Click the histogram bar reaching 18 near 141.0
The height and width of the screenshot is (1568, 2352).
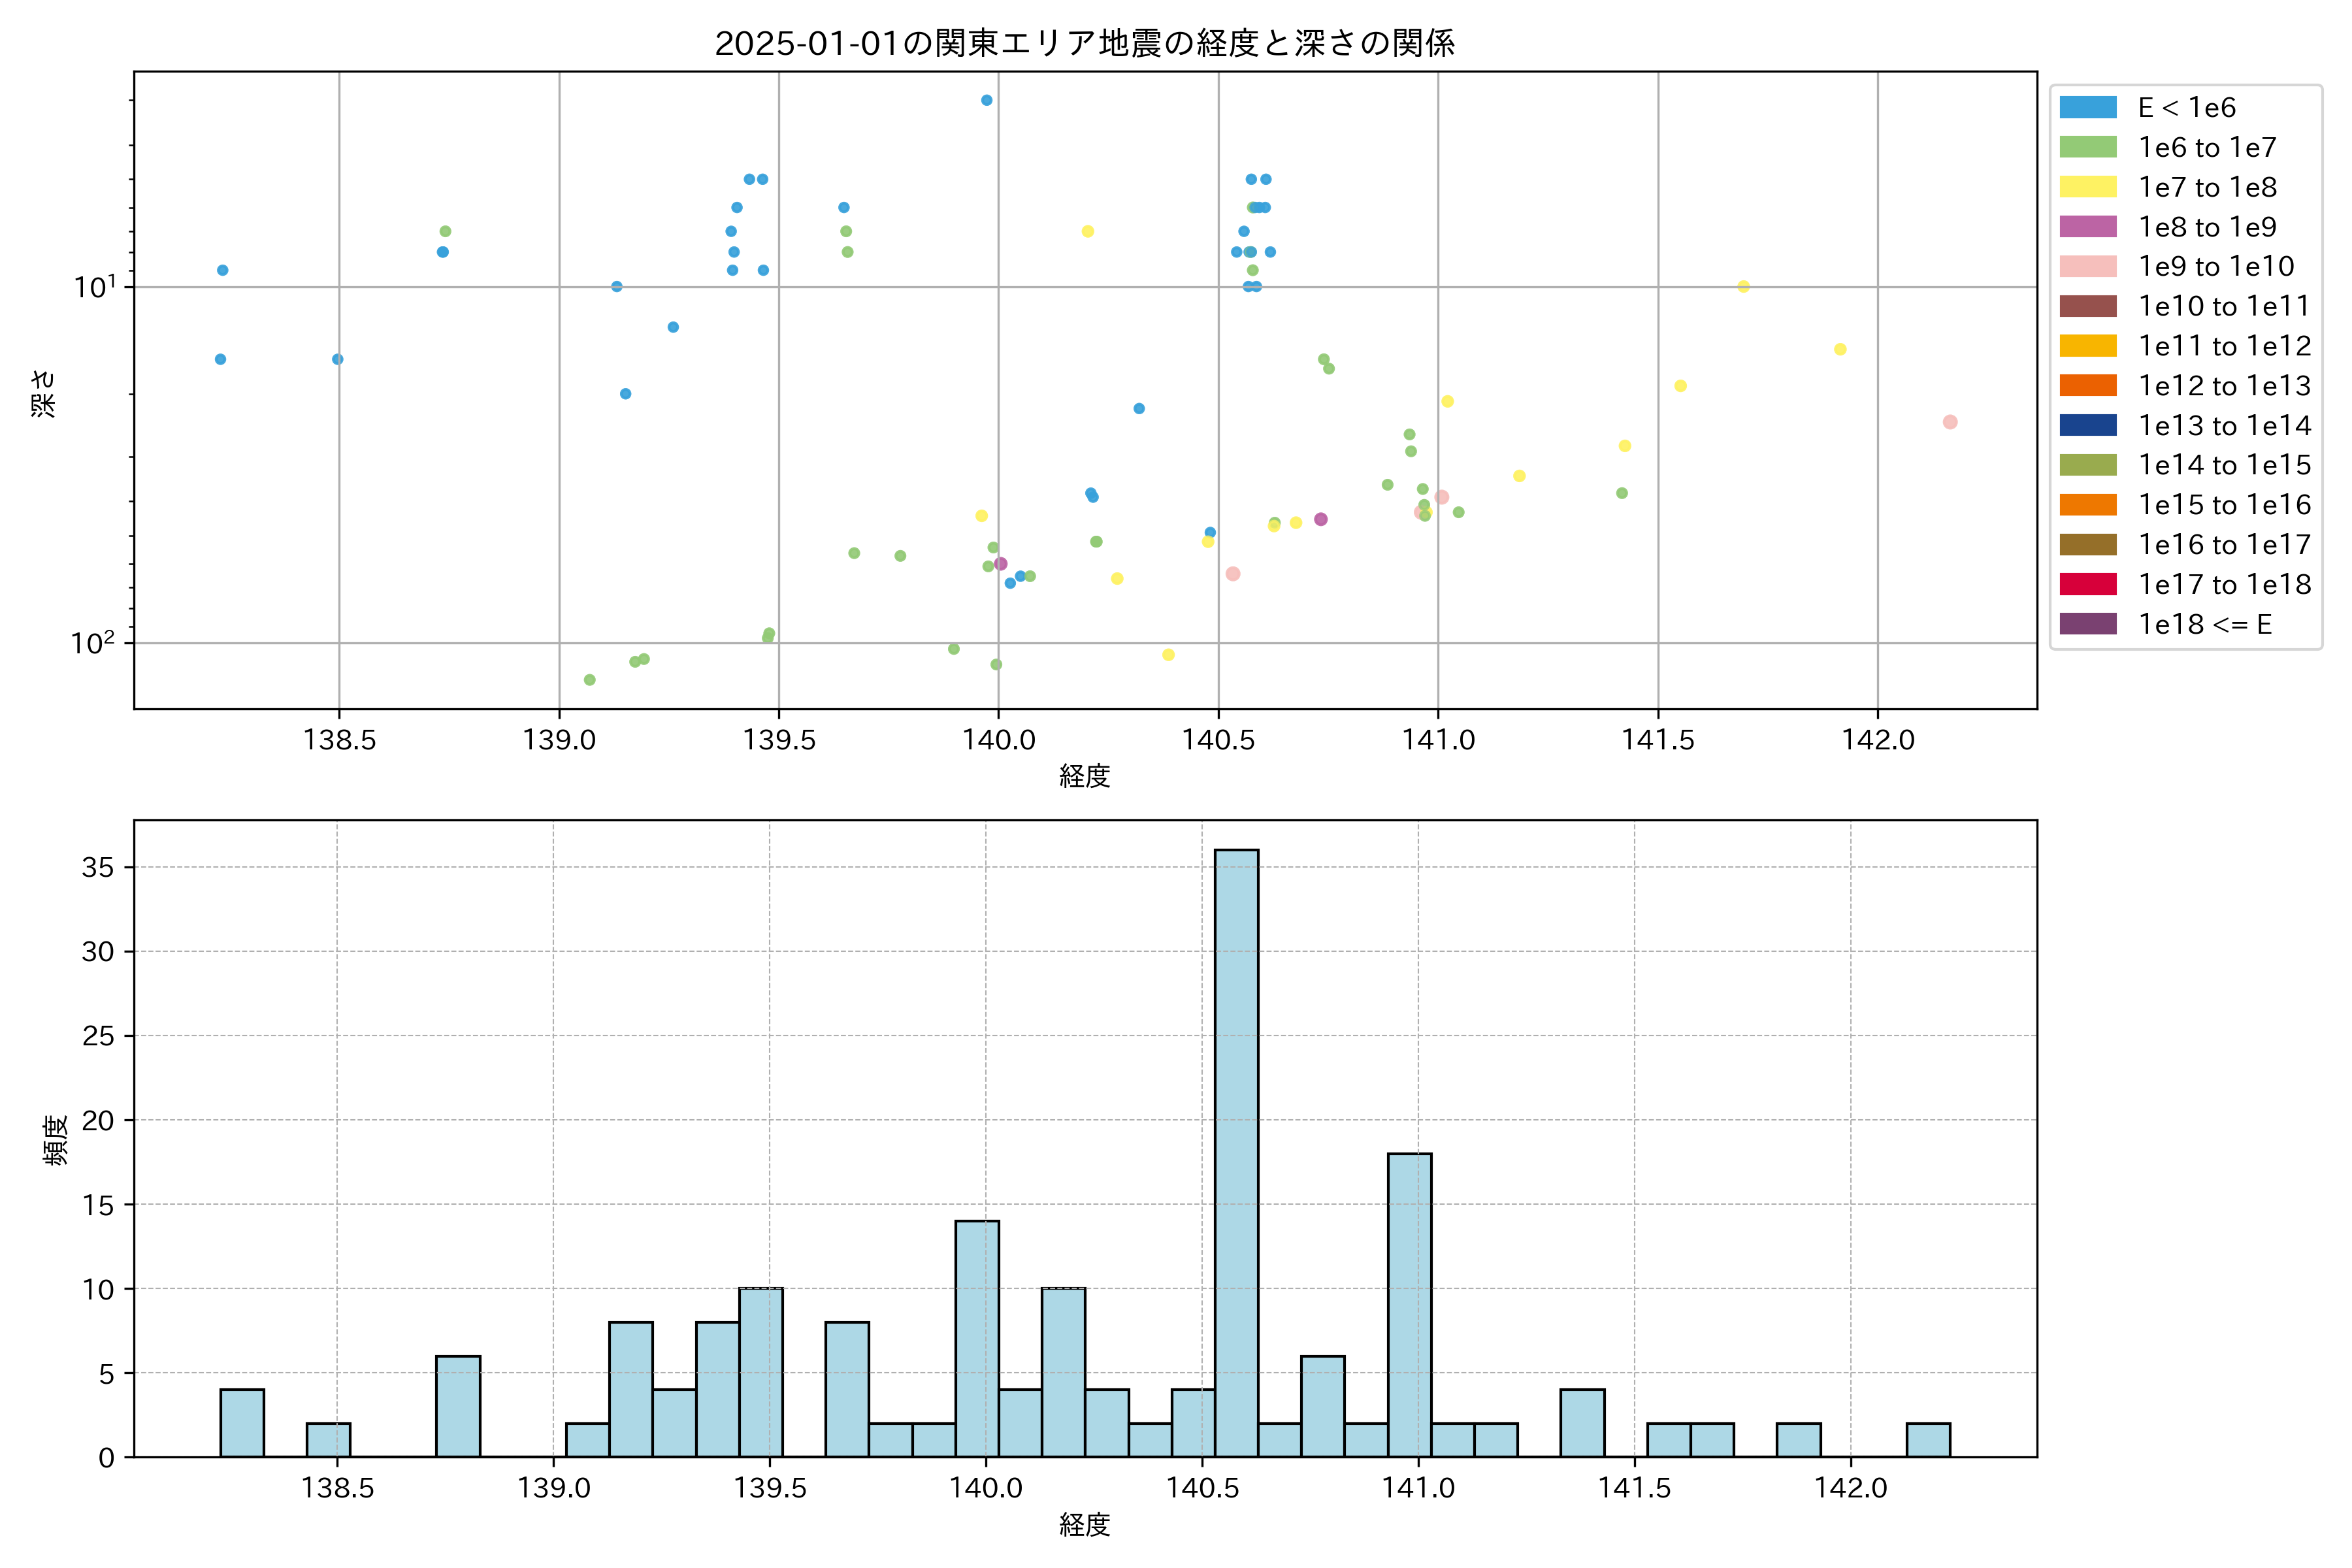pos(1409,1305)
